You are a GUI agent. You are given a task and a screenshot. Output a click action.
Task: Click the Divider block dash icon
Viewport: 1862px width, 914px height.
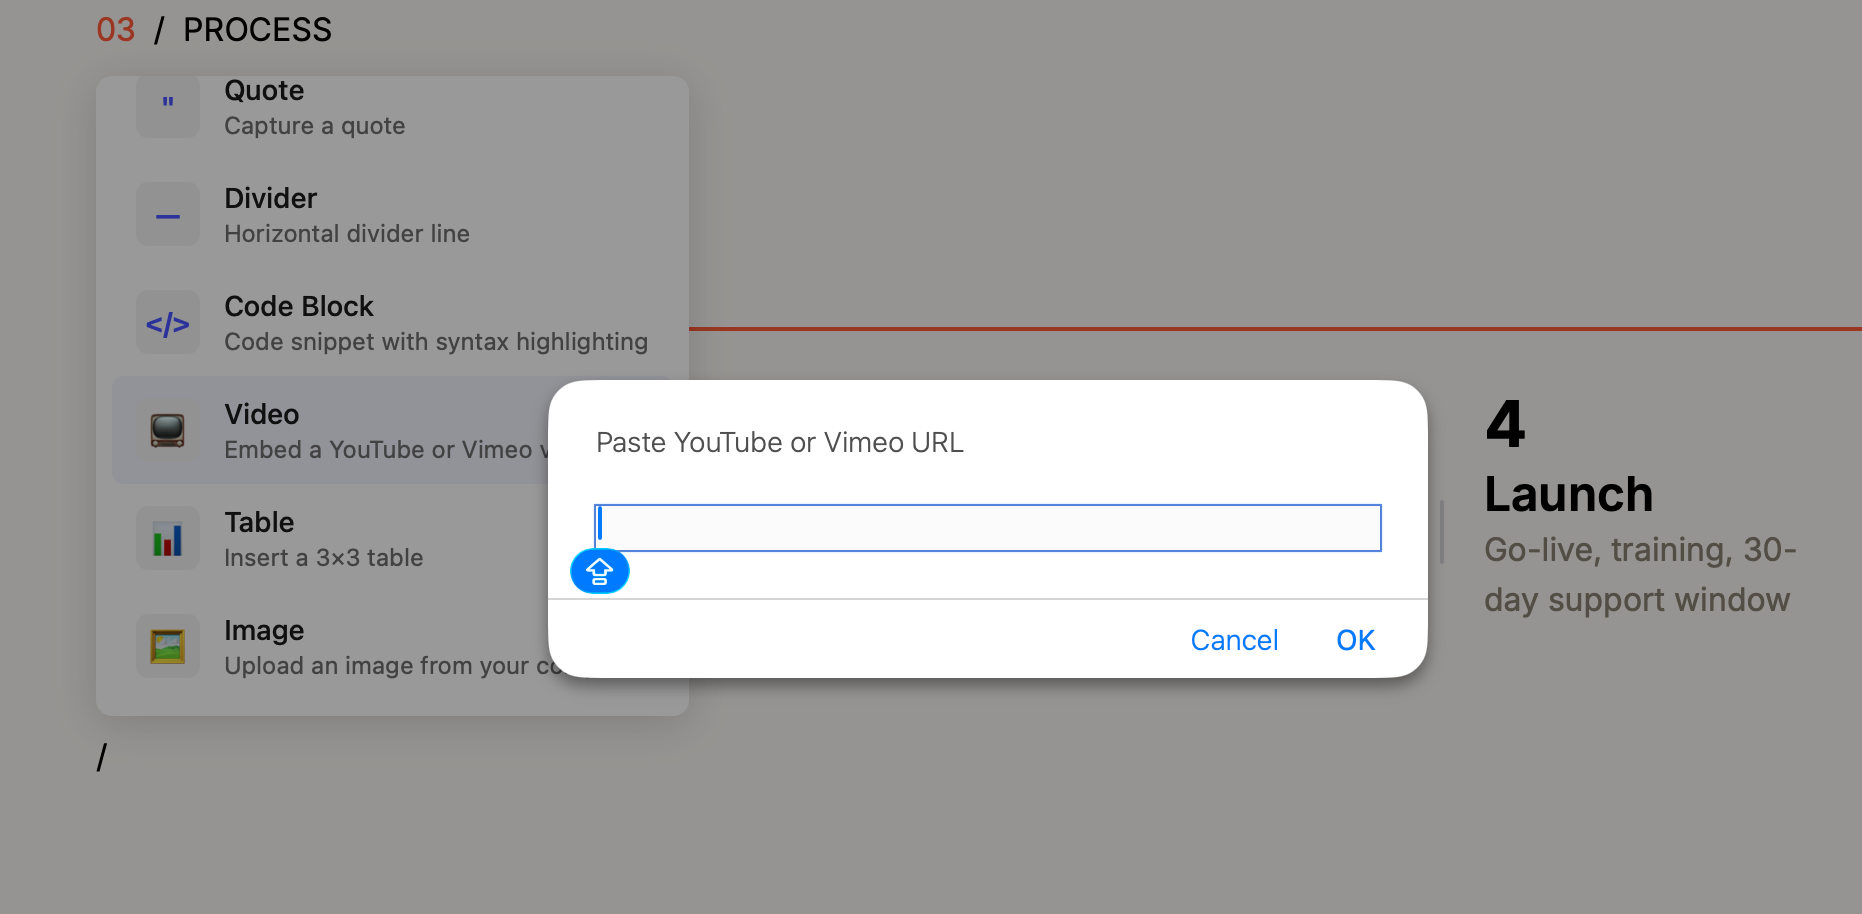click(x=168, y=214)
